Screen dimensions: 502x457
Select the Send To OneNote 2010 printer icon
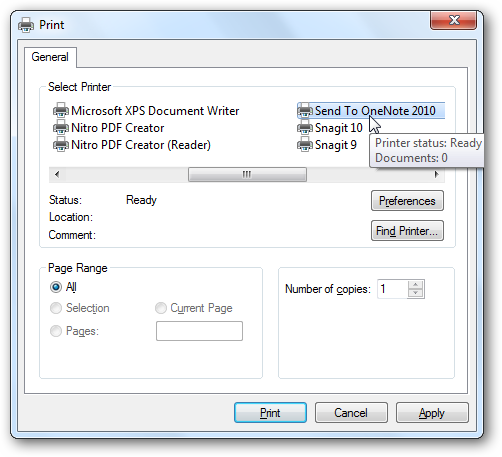pyautogui.click(x=305, y=110)
